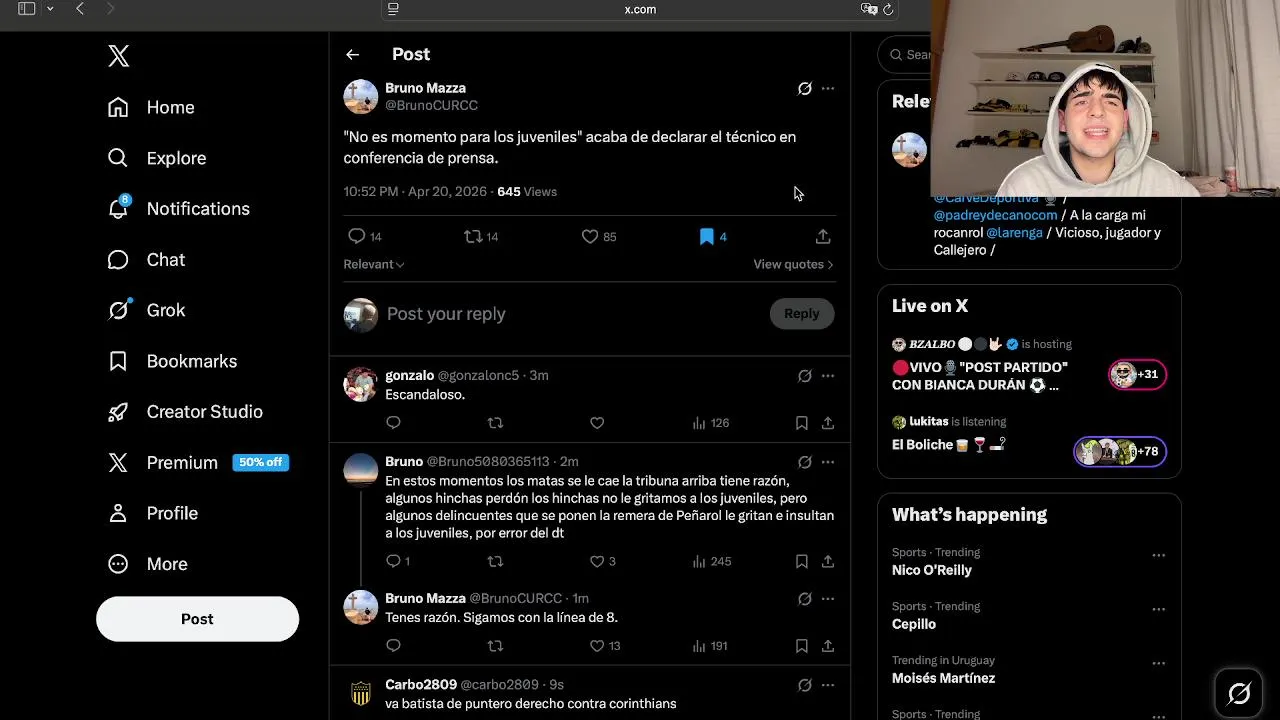
Task: Open Chat from the sidebar
Action: [146, 259]
